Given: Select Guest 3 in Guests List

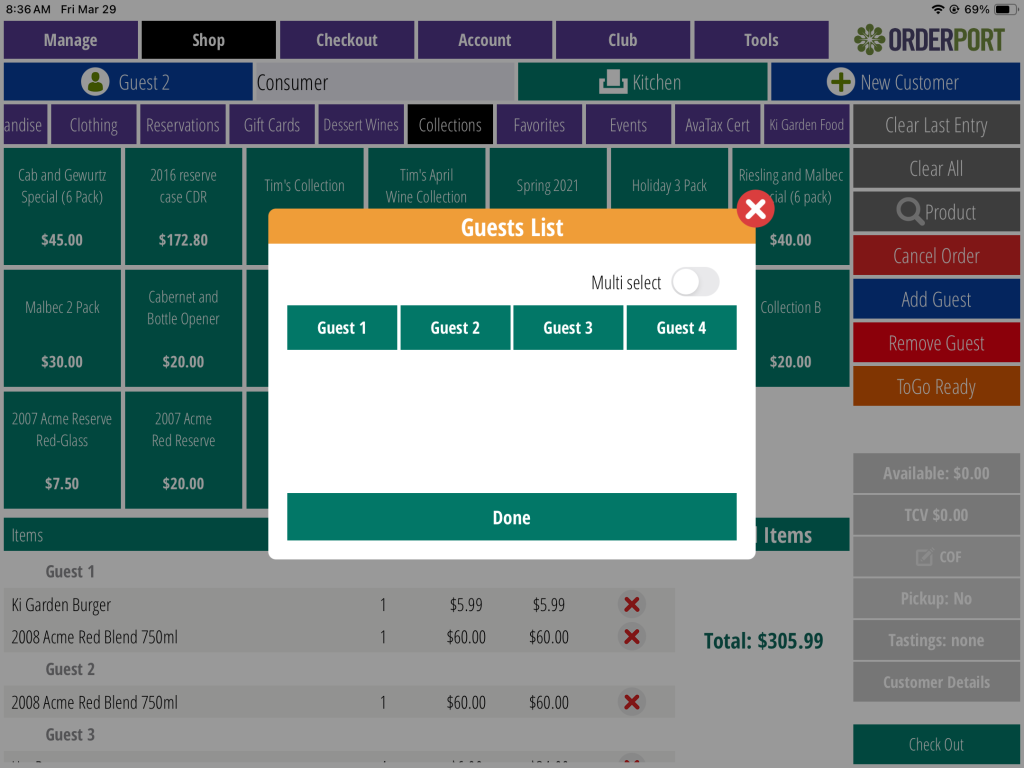Looking at the screenshot, I should tap(568, 328).
